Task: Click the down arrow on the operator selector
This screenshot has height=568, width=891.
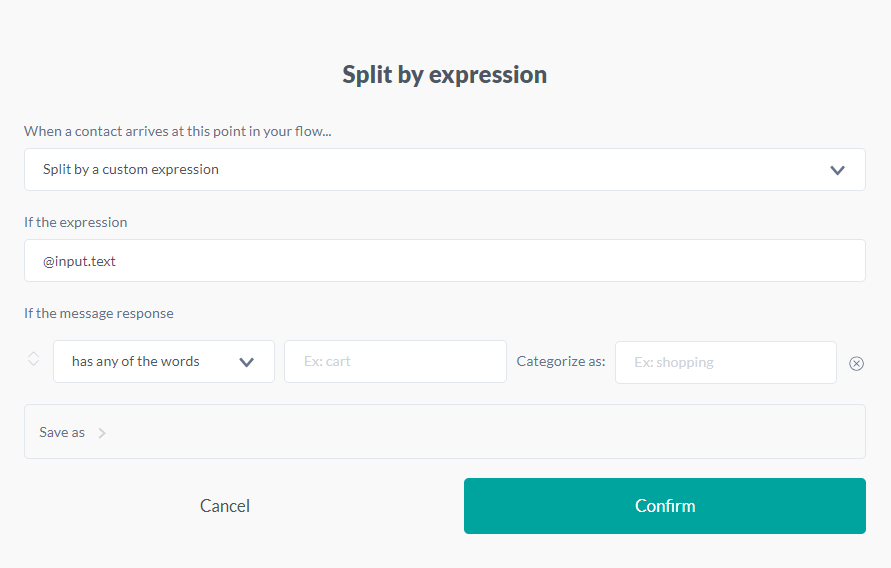Action: (247, 362)
